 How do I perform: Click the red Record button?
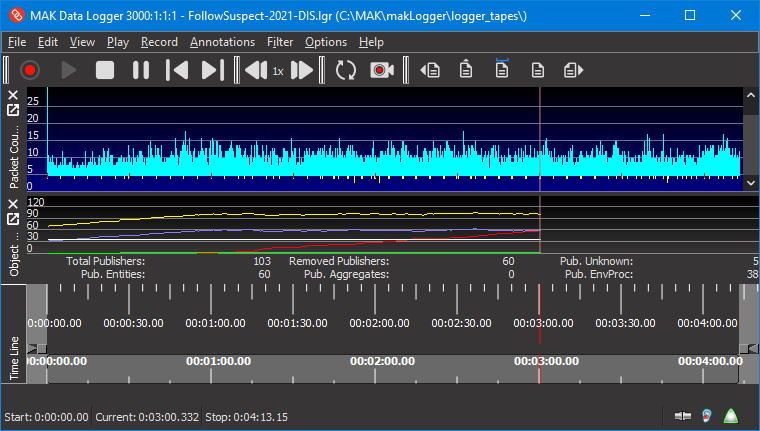click(x=30, y=70)
